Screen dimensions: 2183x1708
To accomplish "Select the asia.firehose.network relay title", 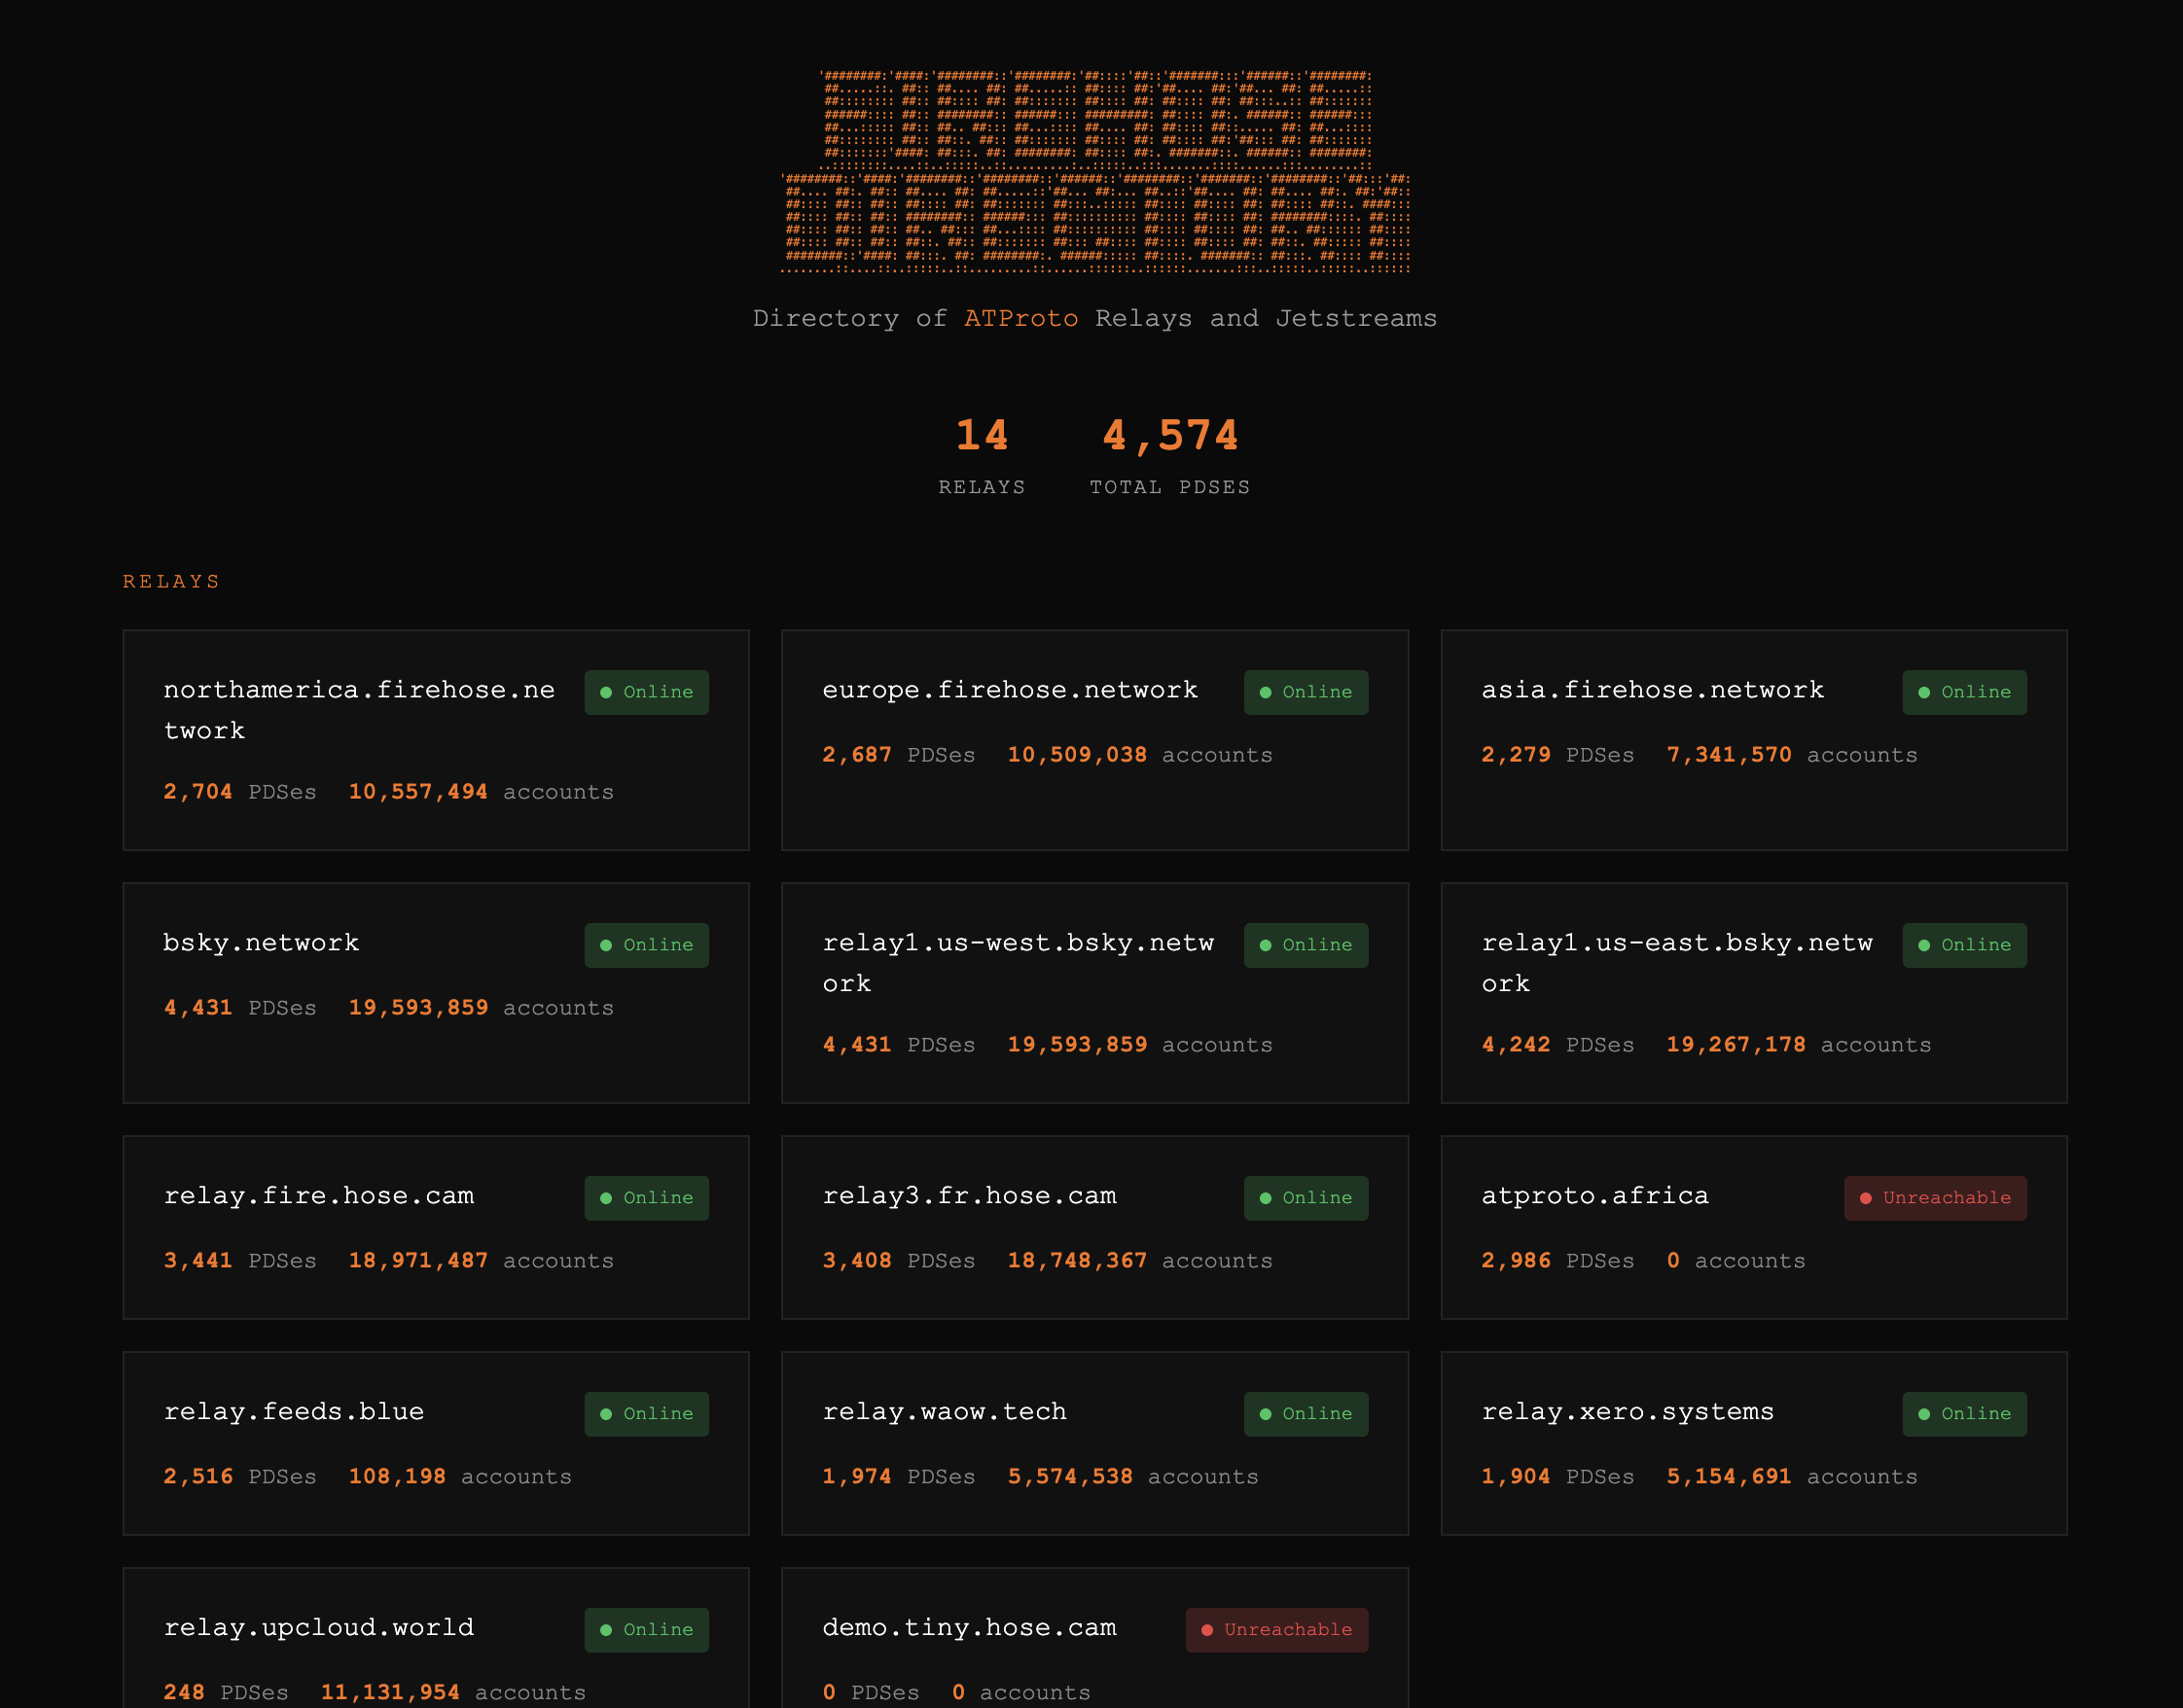I will pos(1652,690).
